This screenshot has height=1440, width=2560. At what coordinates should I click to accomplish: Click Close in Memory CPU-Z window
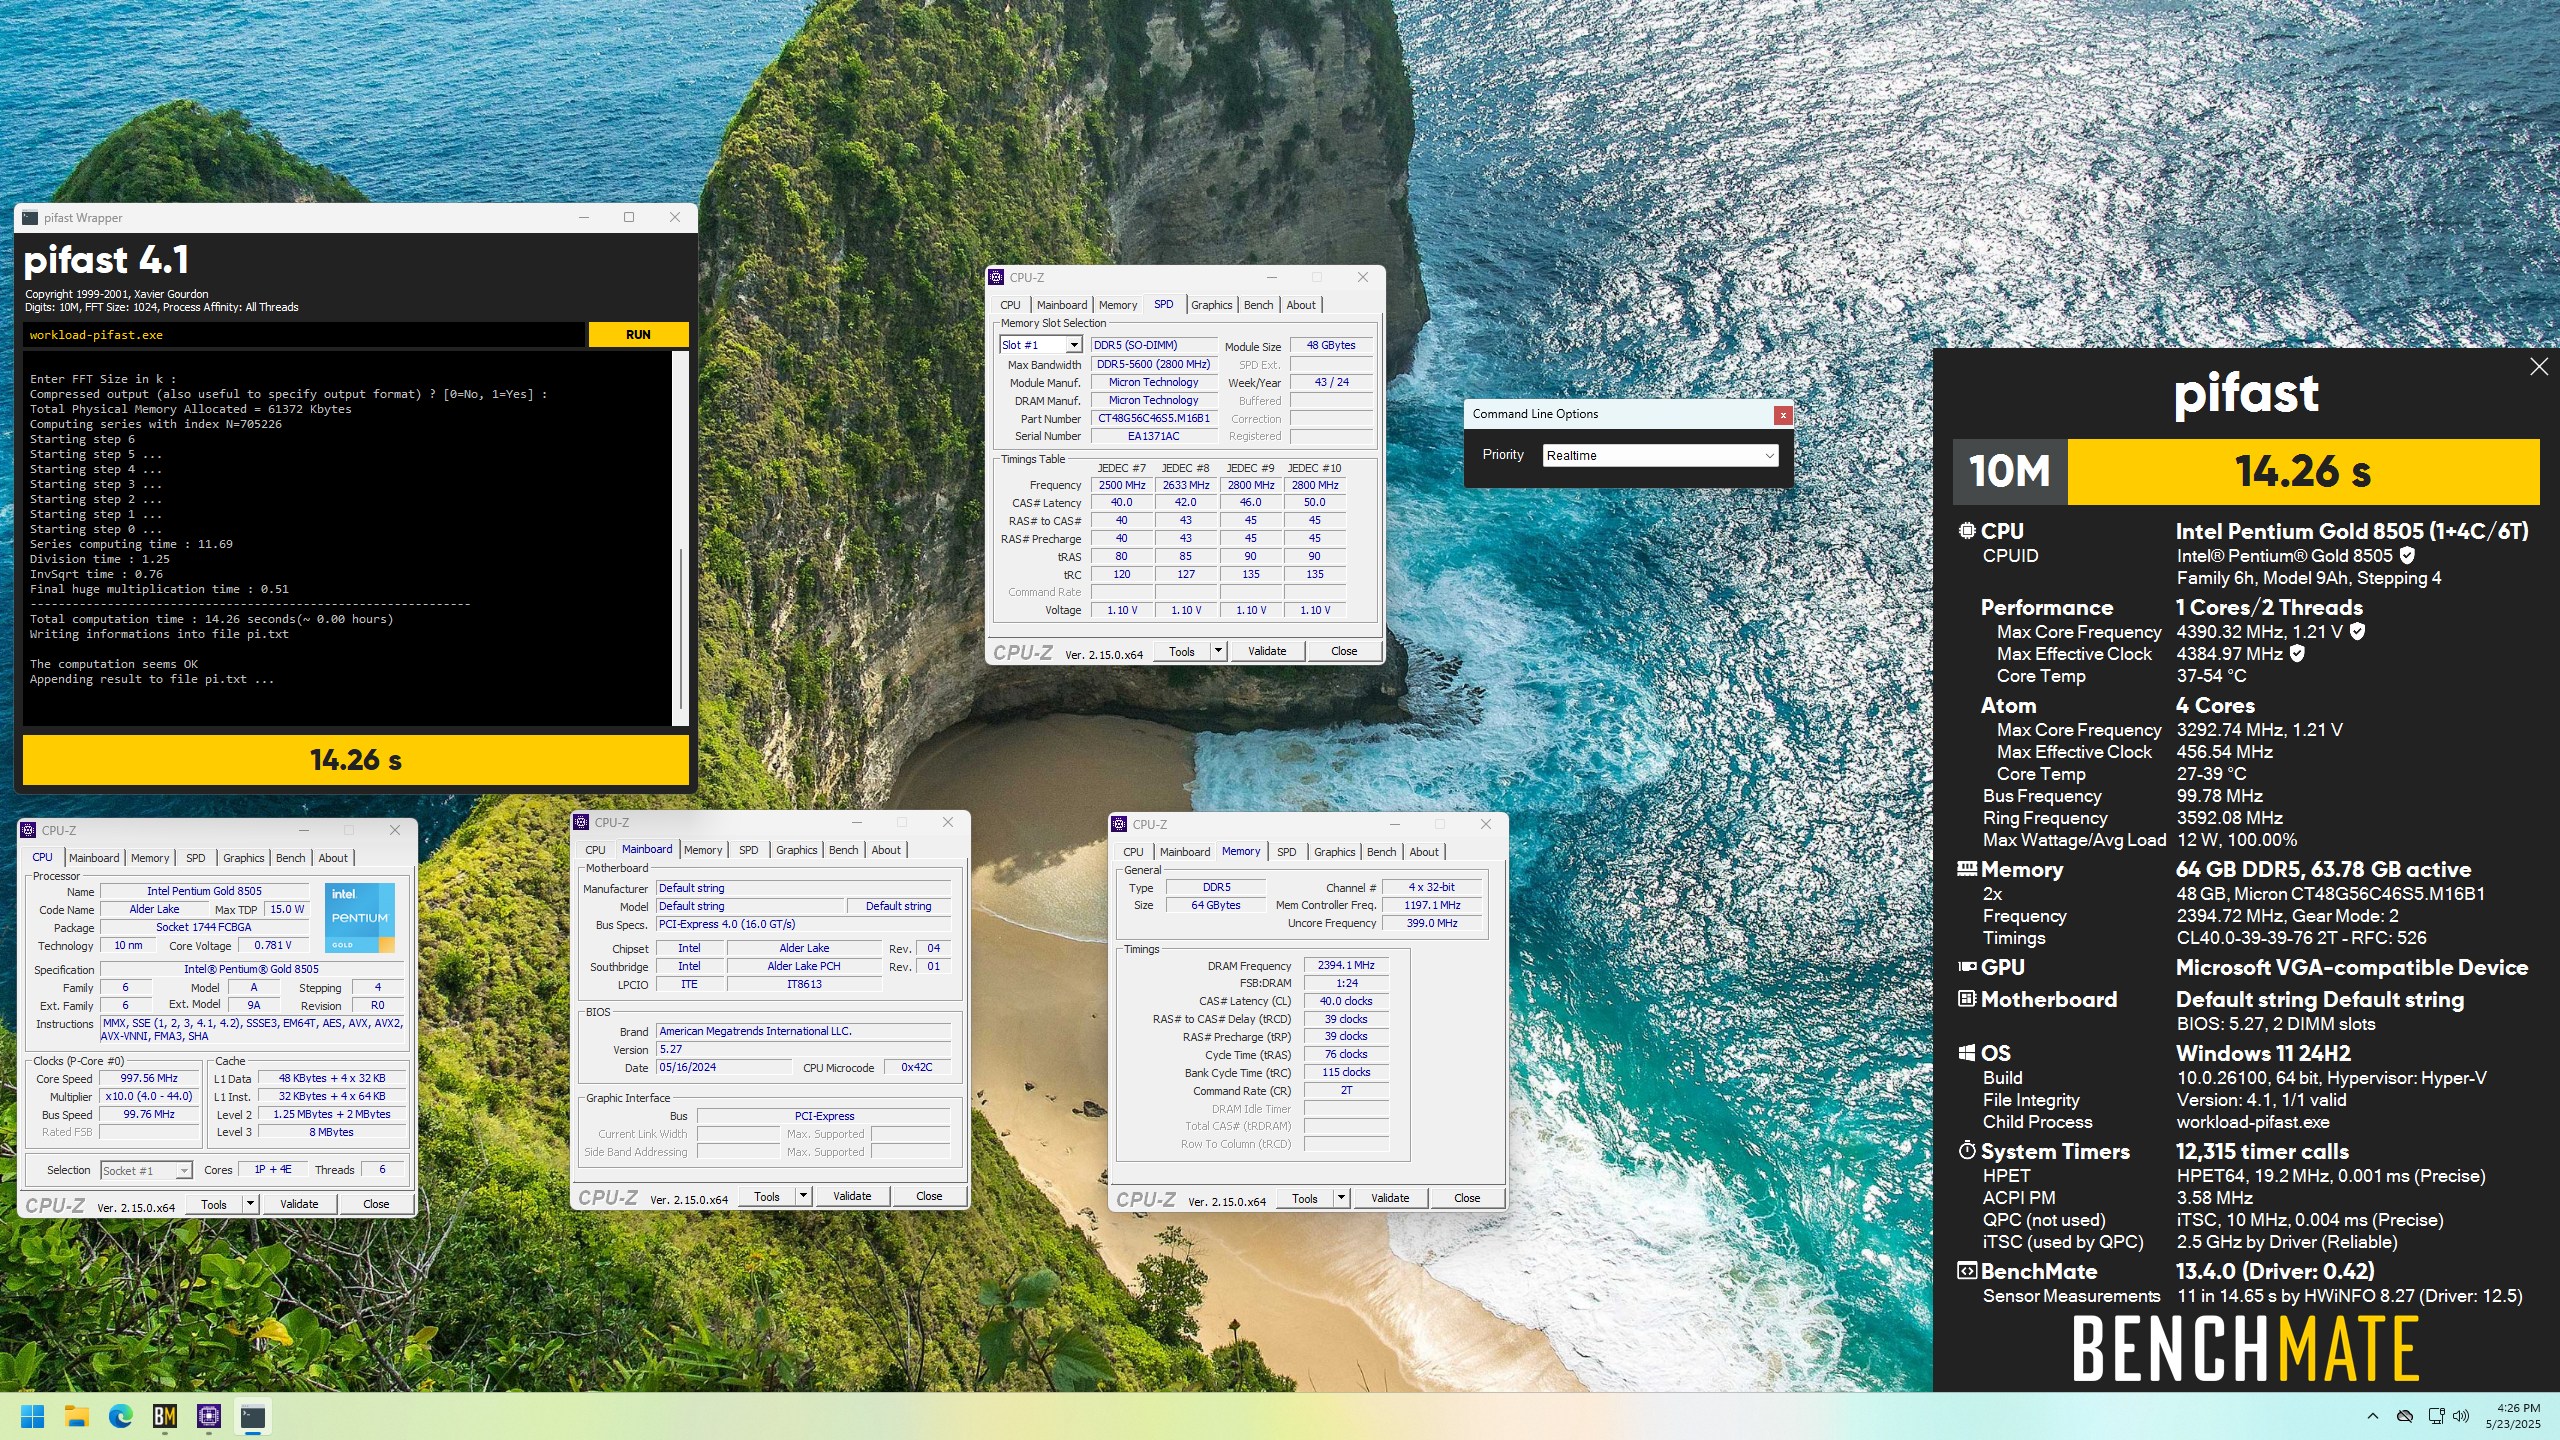tap(1467, 1199)
